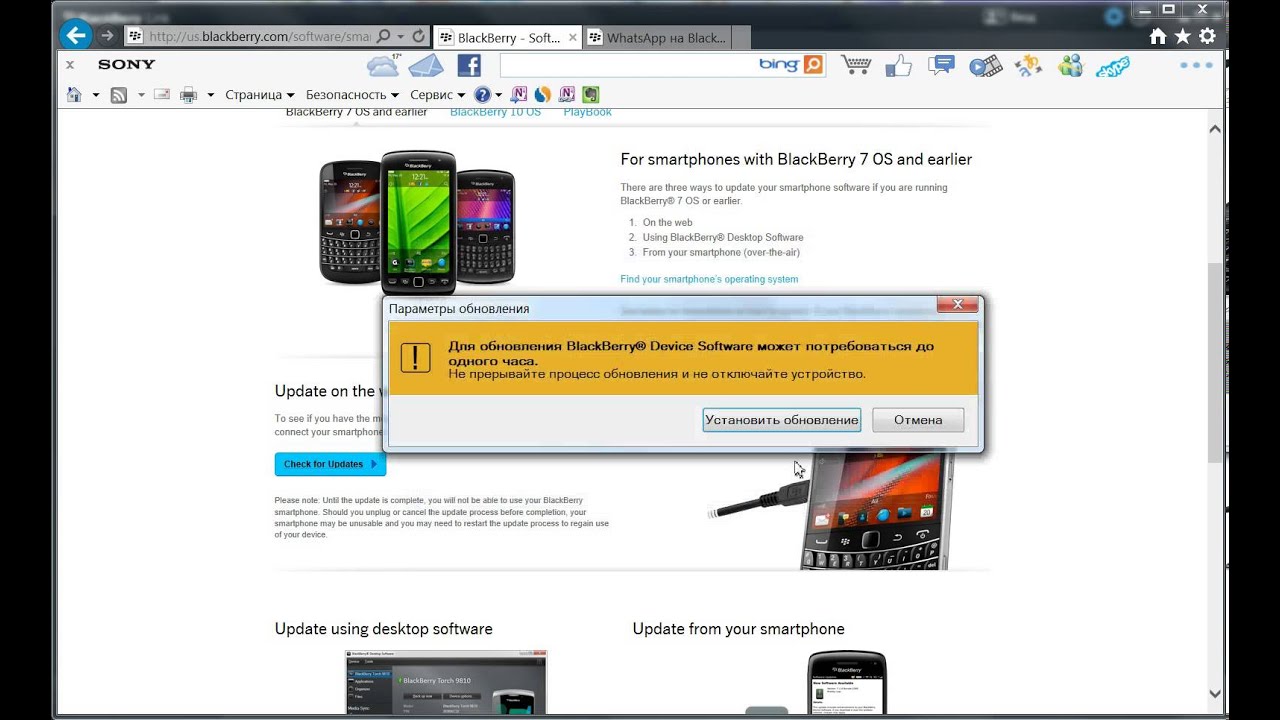Click the browser forward arrow
Viewport: 1280px width, 720px height.
point(108,36)
